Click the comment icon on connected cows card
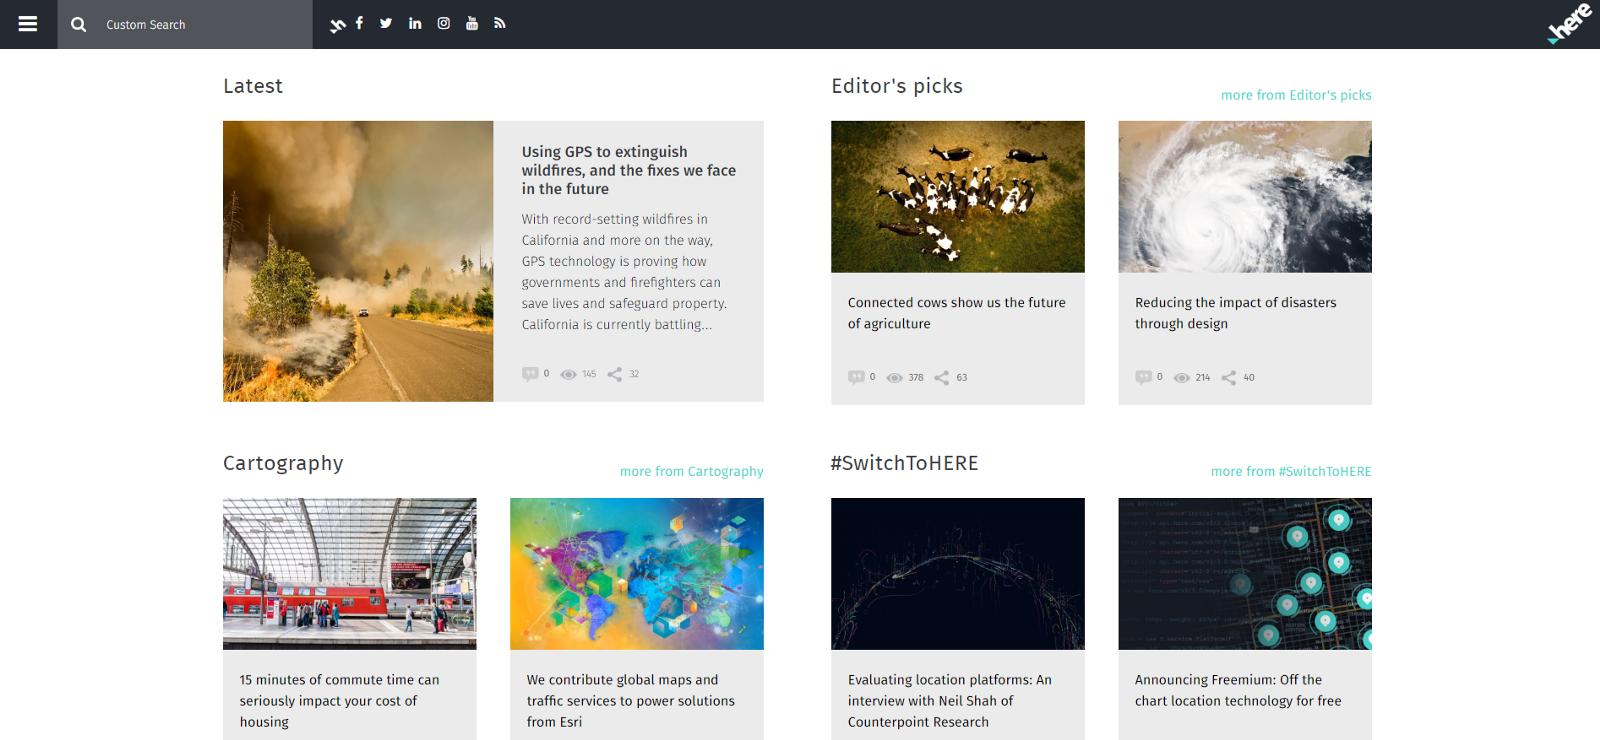 coord(856,377)
